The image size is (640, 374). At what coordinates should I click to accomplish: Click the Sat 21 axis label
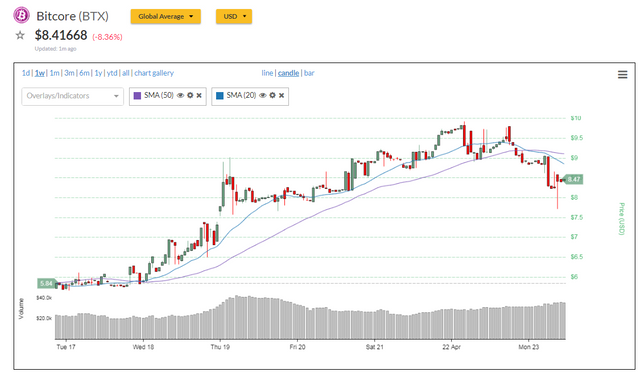(x=374, y=347)
